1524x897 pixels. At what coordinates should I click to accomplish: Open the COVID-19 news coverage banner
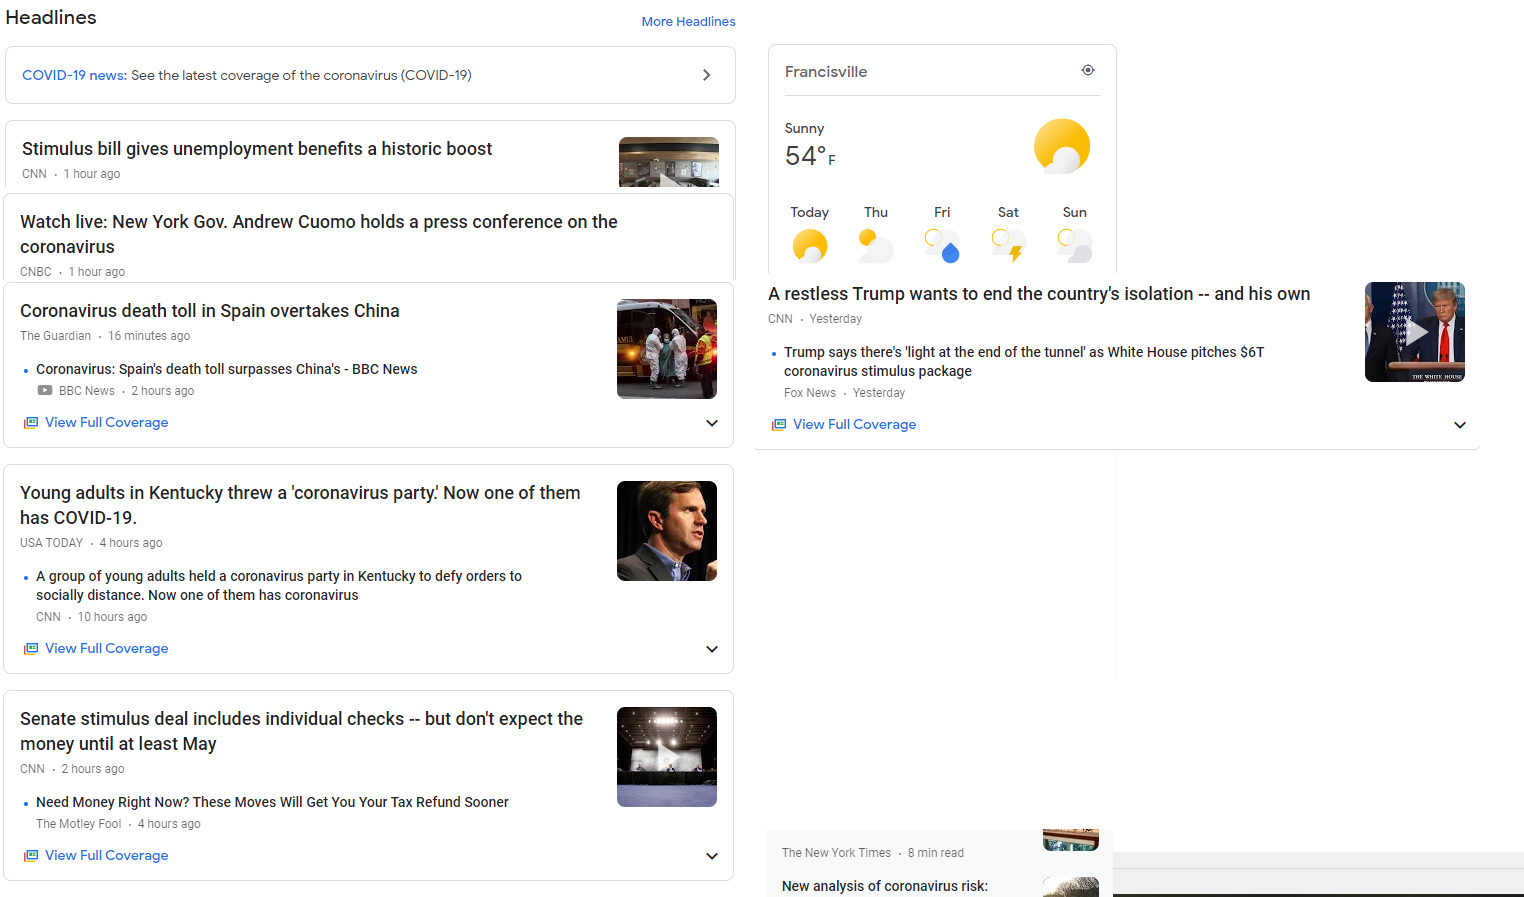coord(370,75)
